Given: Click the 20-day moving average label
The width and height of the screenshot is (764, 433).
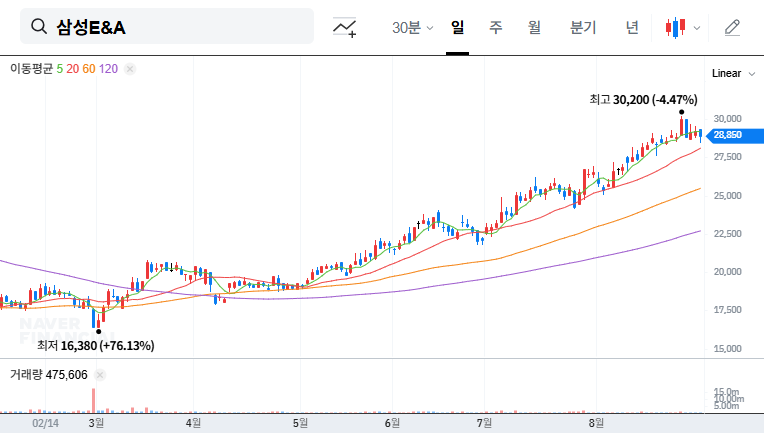Looking at the screenshot, I should [x=73, y=69].
